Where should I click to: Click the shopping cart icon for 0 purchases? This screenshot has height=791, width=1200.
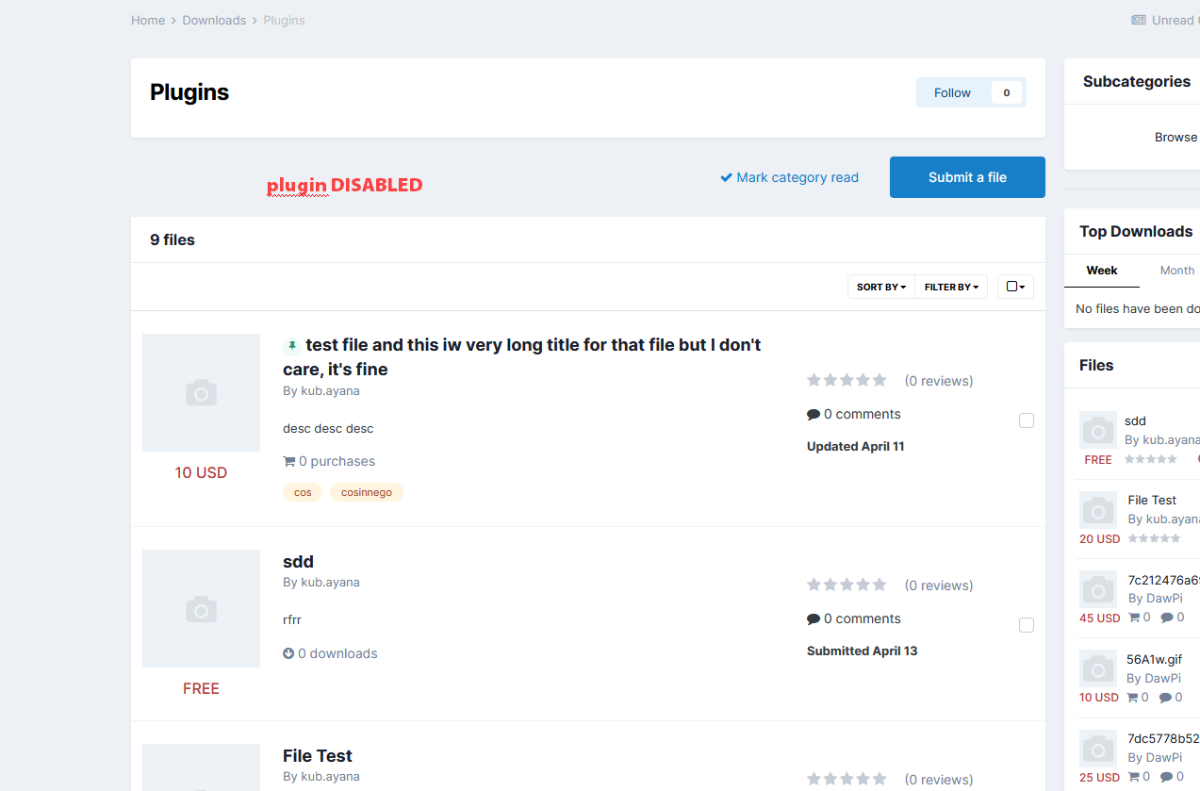289,462
